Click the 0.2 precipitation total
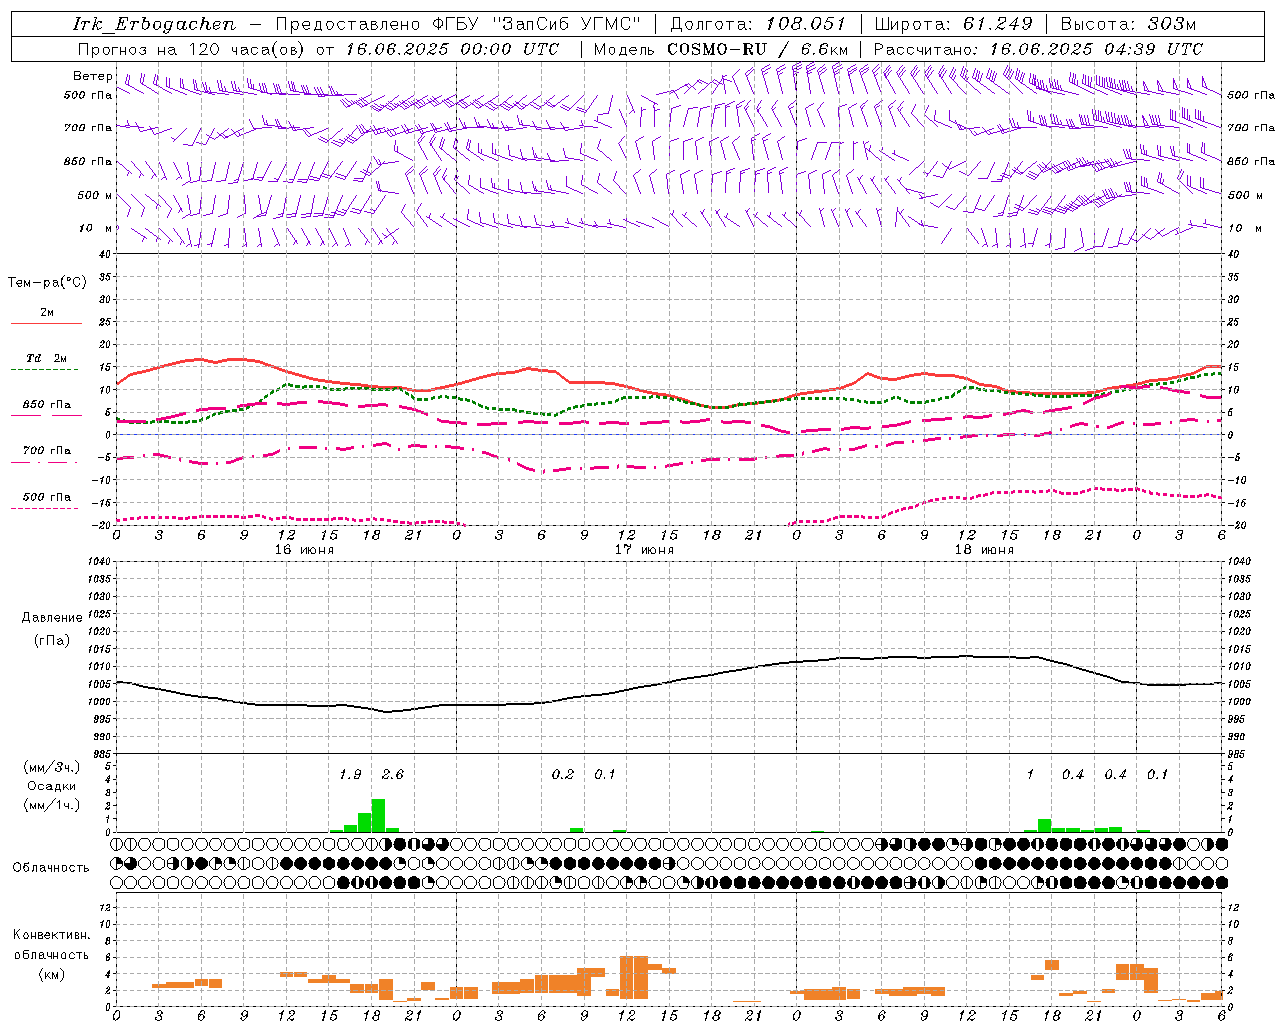The image size is (1280, 1024). (x=563, y=775)
